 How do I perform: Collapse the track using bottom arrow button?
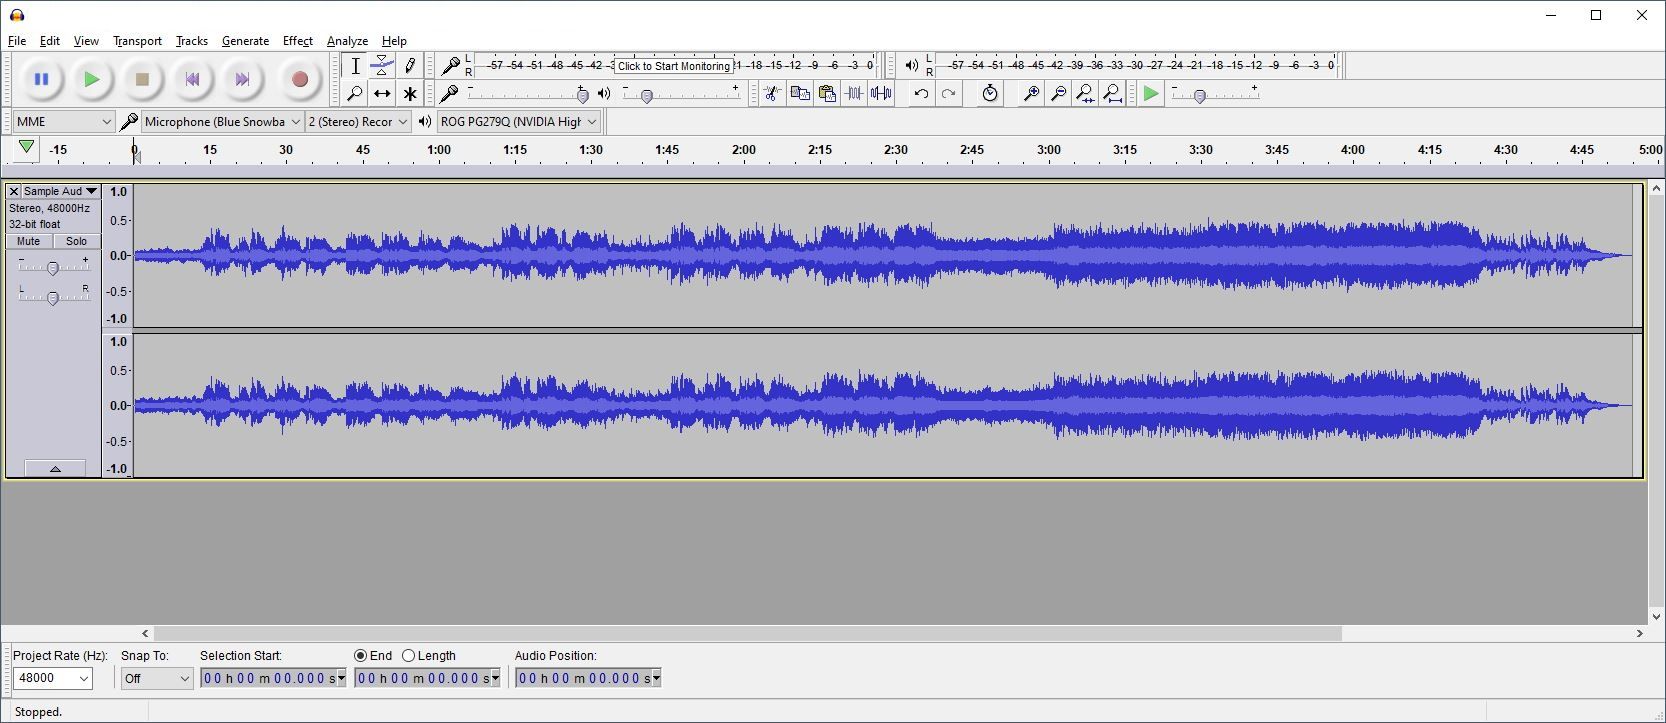point(55,468)
